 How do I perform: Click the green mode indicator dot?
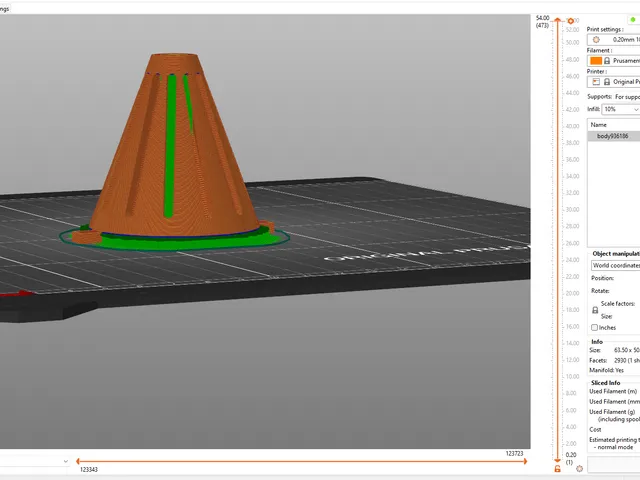tap(633, 19)
